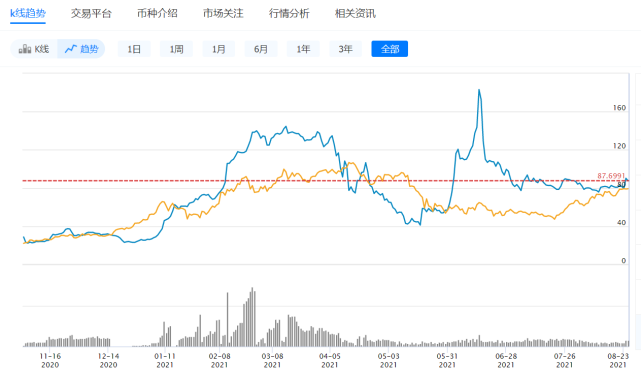Click the 160 y-axis value
This screenshot has width=641, height=378.
coord(619,108)
